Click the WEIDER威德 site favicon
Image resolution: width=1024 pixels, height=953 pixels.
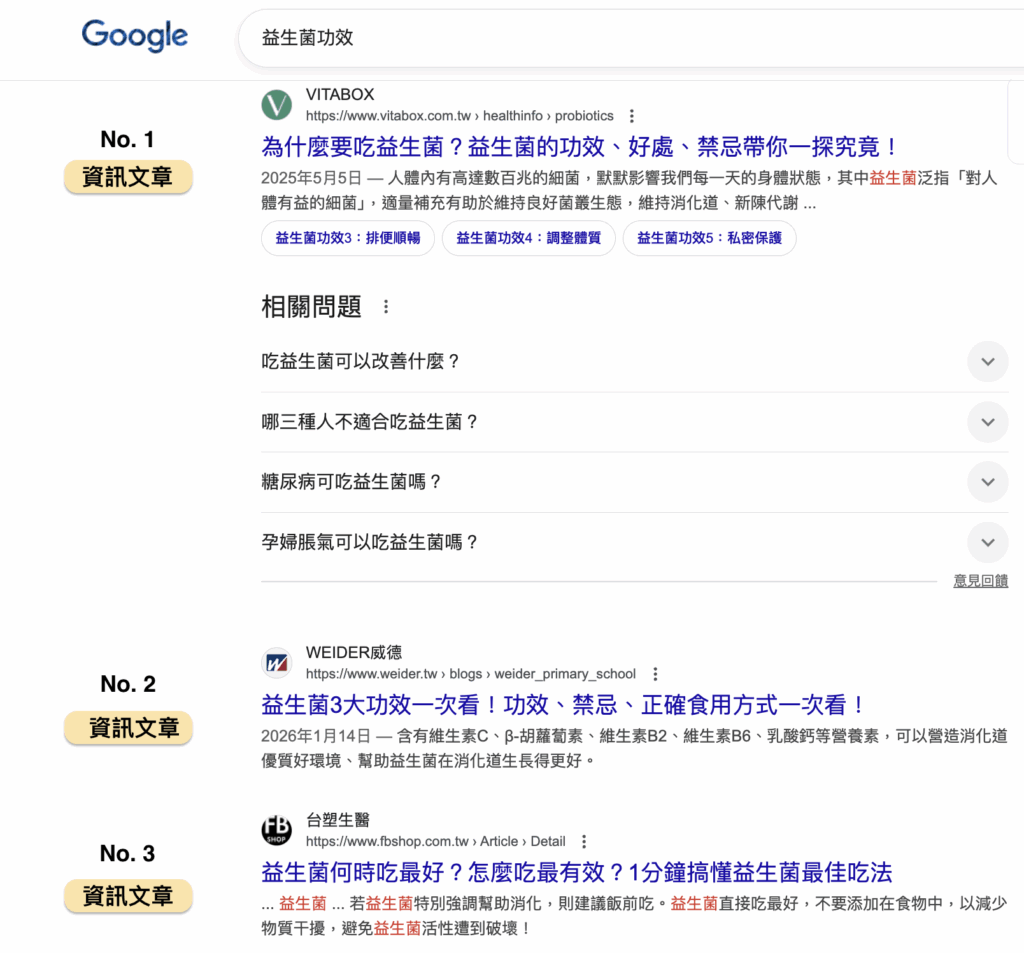[275, 663]
